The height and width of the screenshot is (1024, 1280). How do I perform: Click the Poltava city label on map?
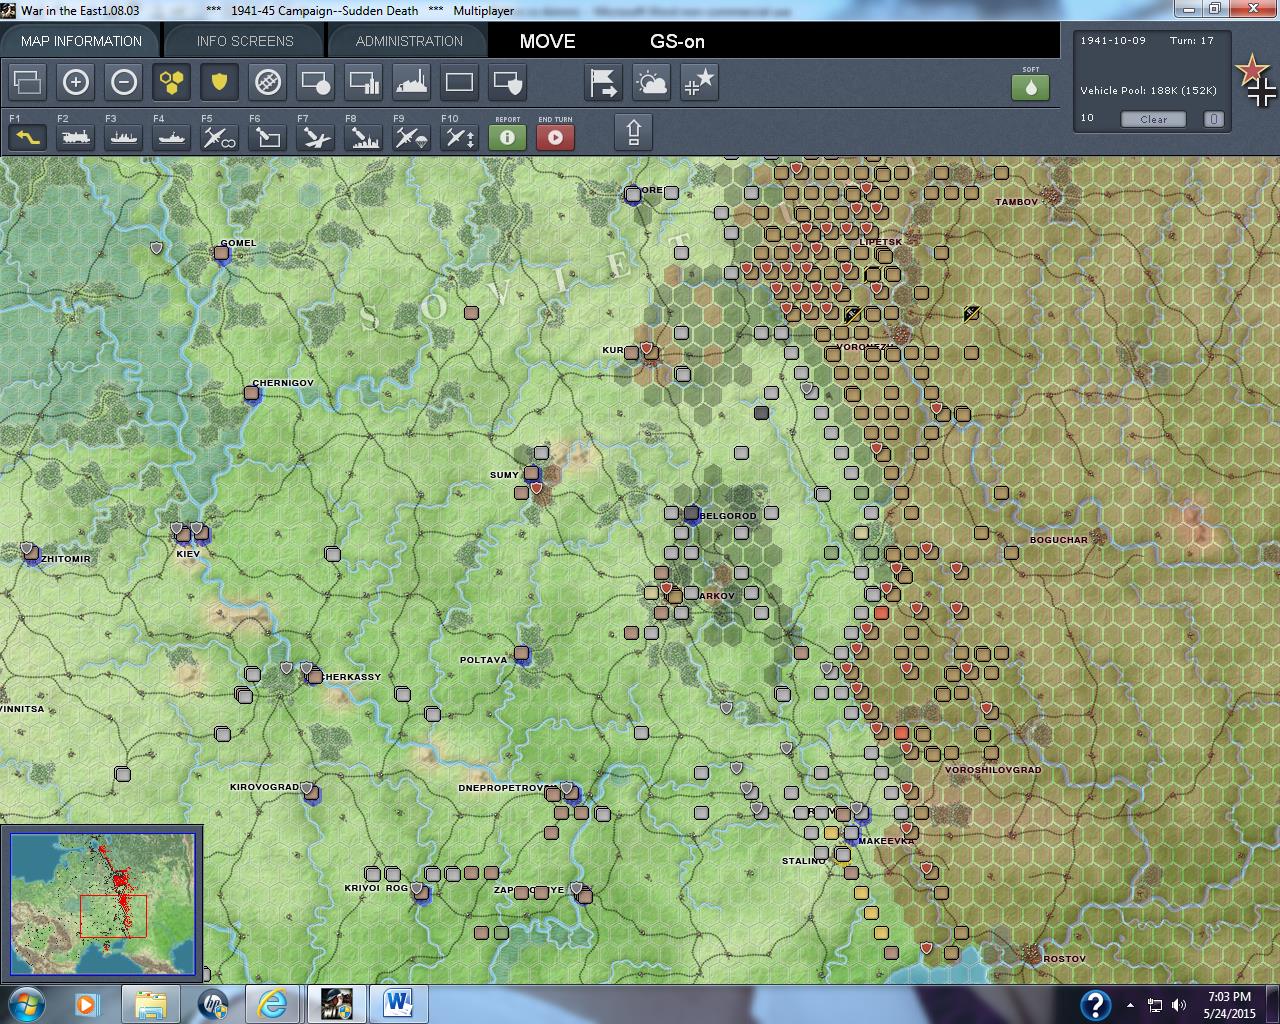click(x=483, y=660)
